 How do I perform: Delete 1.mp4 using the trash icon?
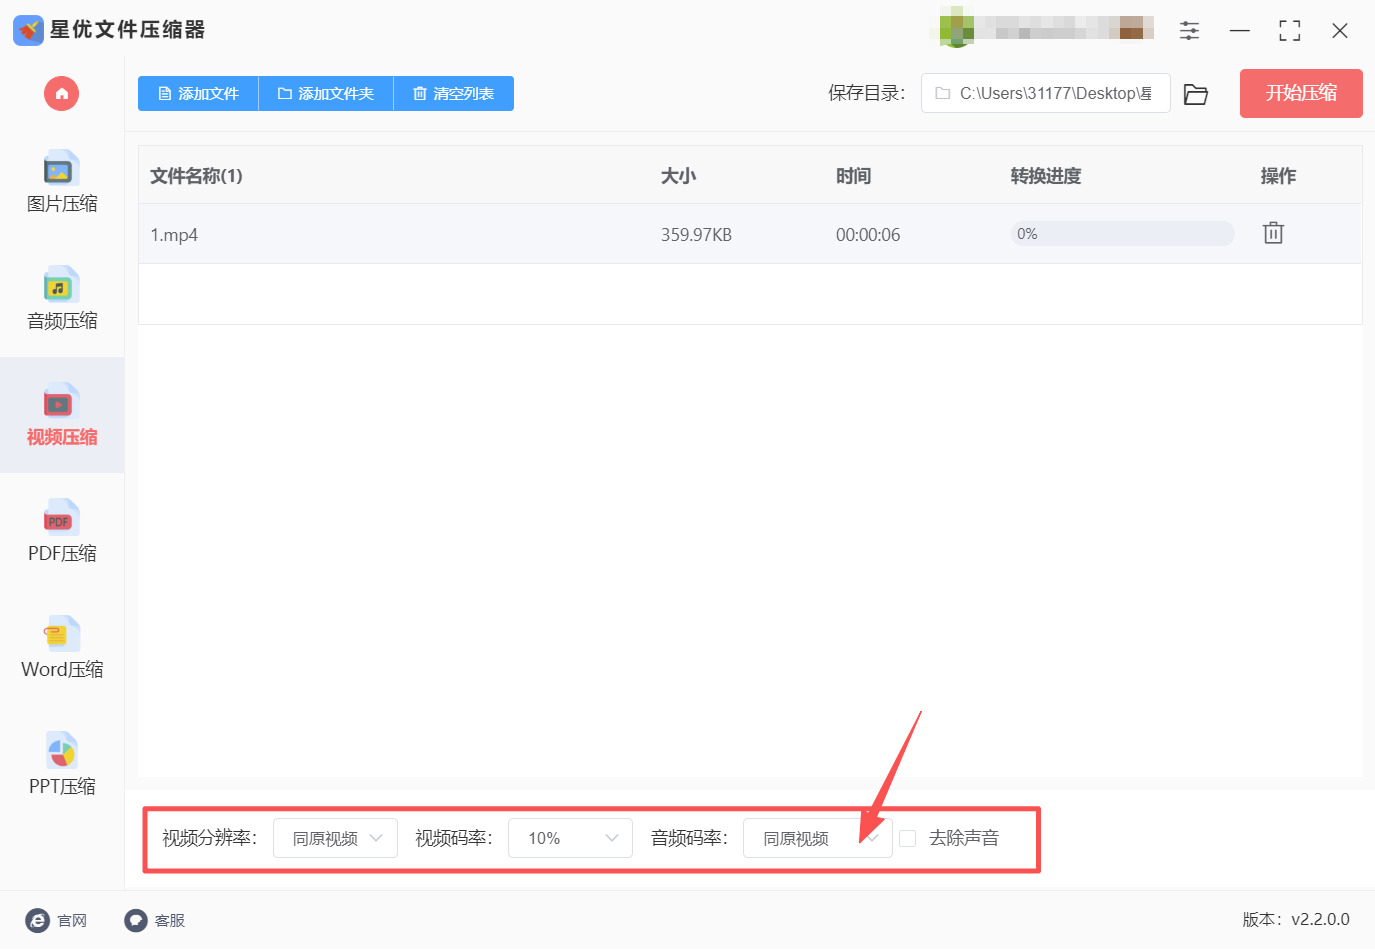pyautogui.click(x=1273, y=233)
